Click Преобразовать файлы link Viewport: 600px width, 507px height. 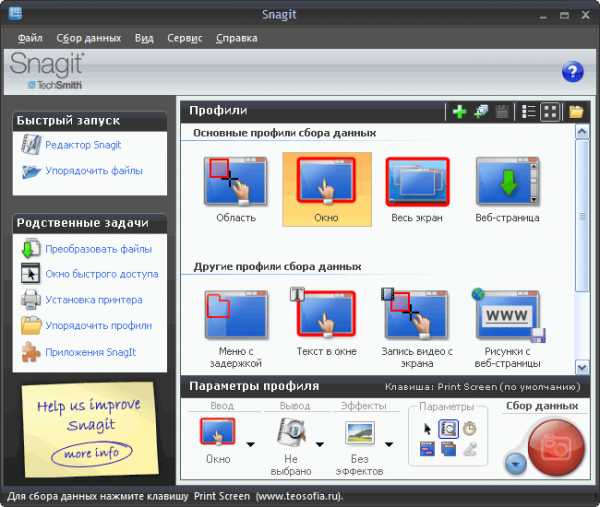point(98,249)
